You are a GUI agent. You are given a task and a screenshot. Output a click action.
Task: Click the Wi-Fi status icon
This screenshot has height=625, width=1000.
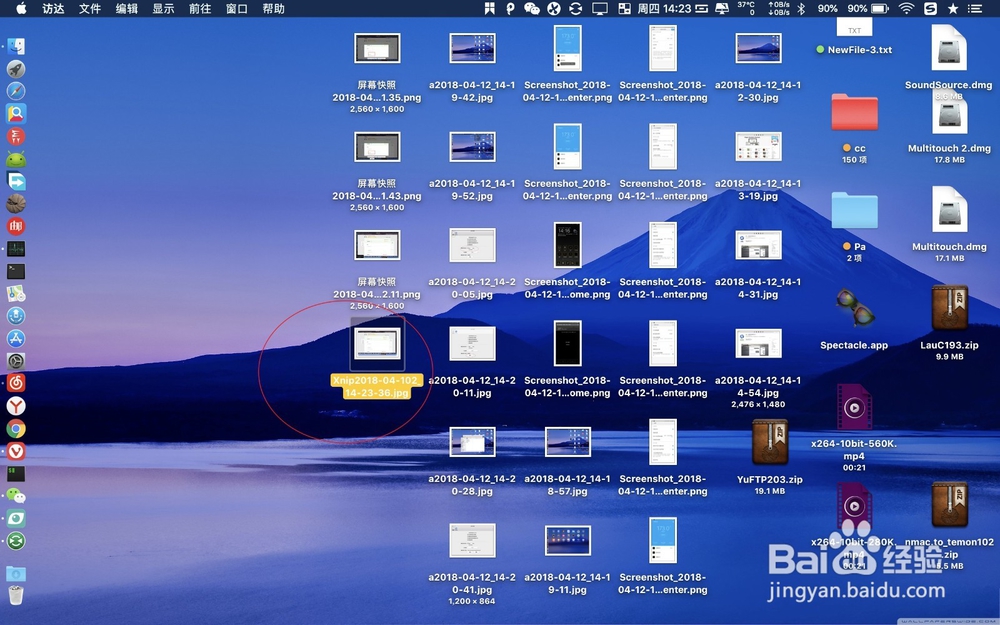(906, 8)
